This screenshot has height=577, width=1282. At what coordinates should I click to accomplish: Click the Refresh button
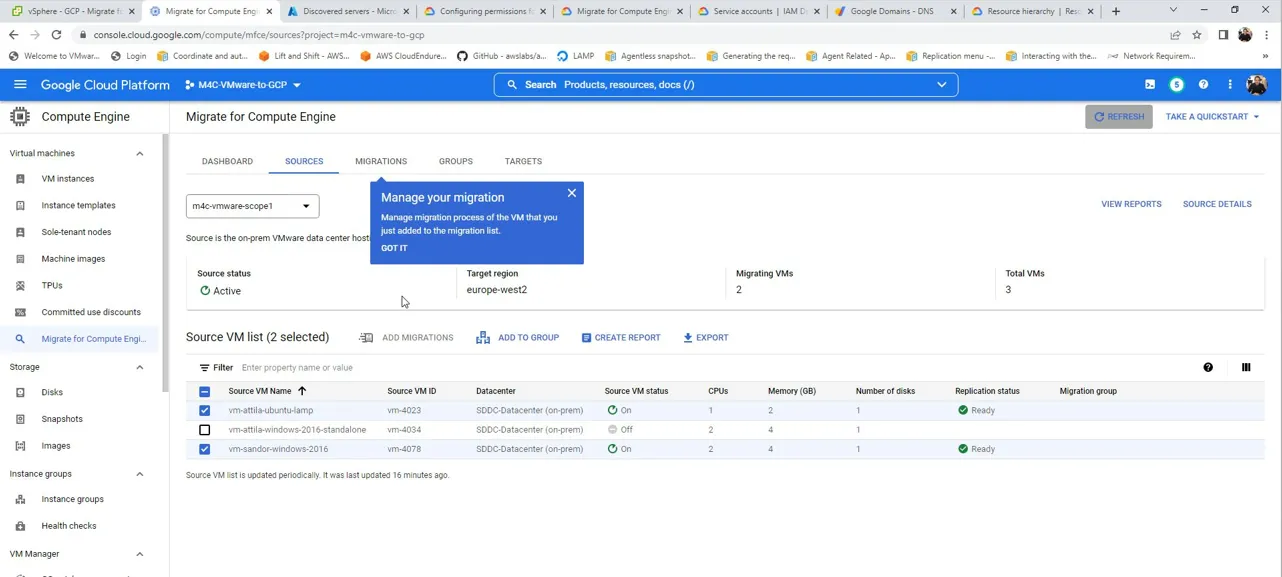pos(1119,117)
